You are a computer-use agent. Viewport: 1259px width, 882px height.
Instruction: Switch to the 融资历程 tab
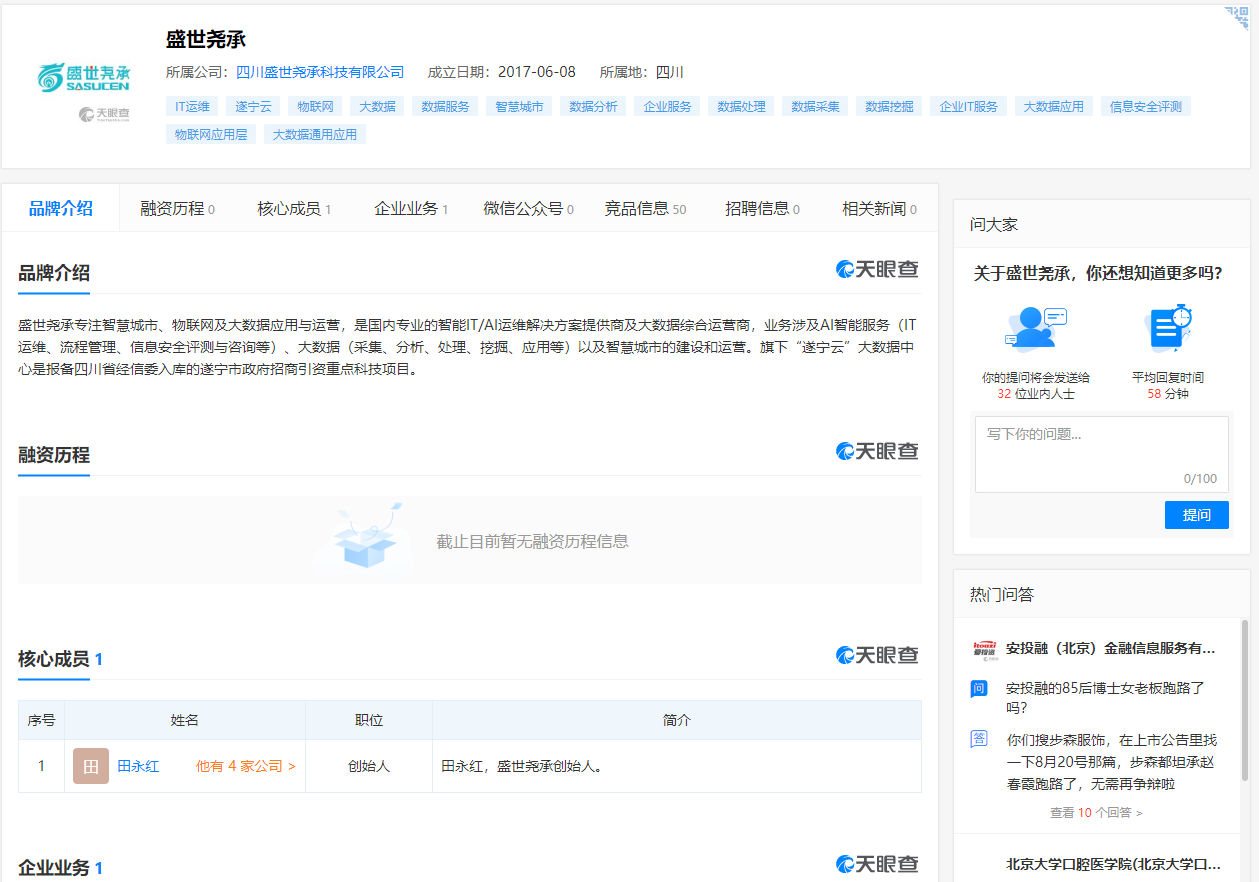[x=177, y=208]
